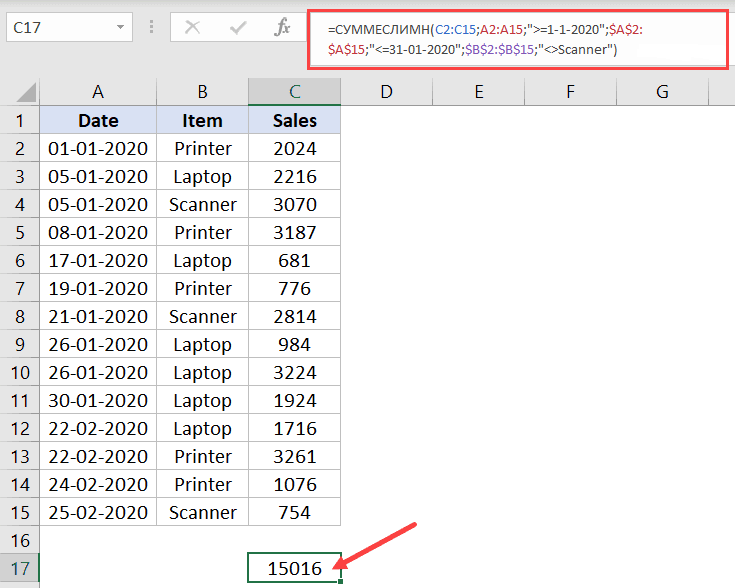735x588 pixels.
Task: Click the cancel (X) formula icon
Action: coord(192,28)
